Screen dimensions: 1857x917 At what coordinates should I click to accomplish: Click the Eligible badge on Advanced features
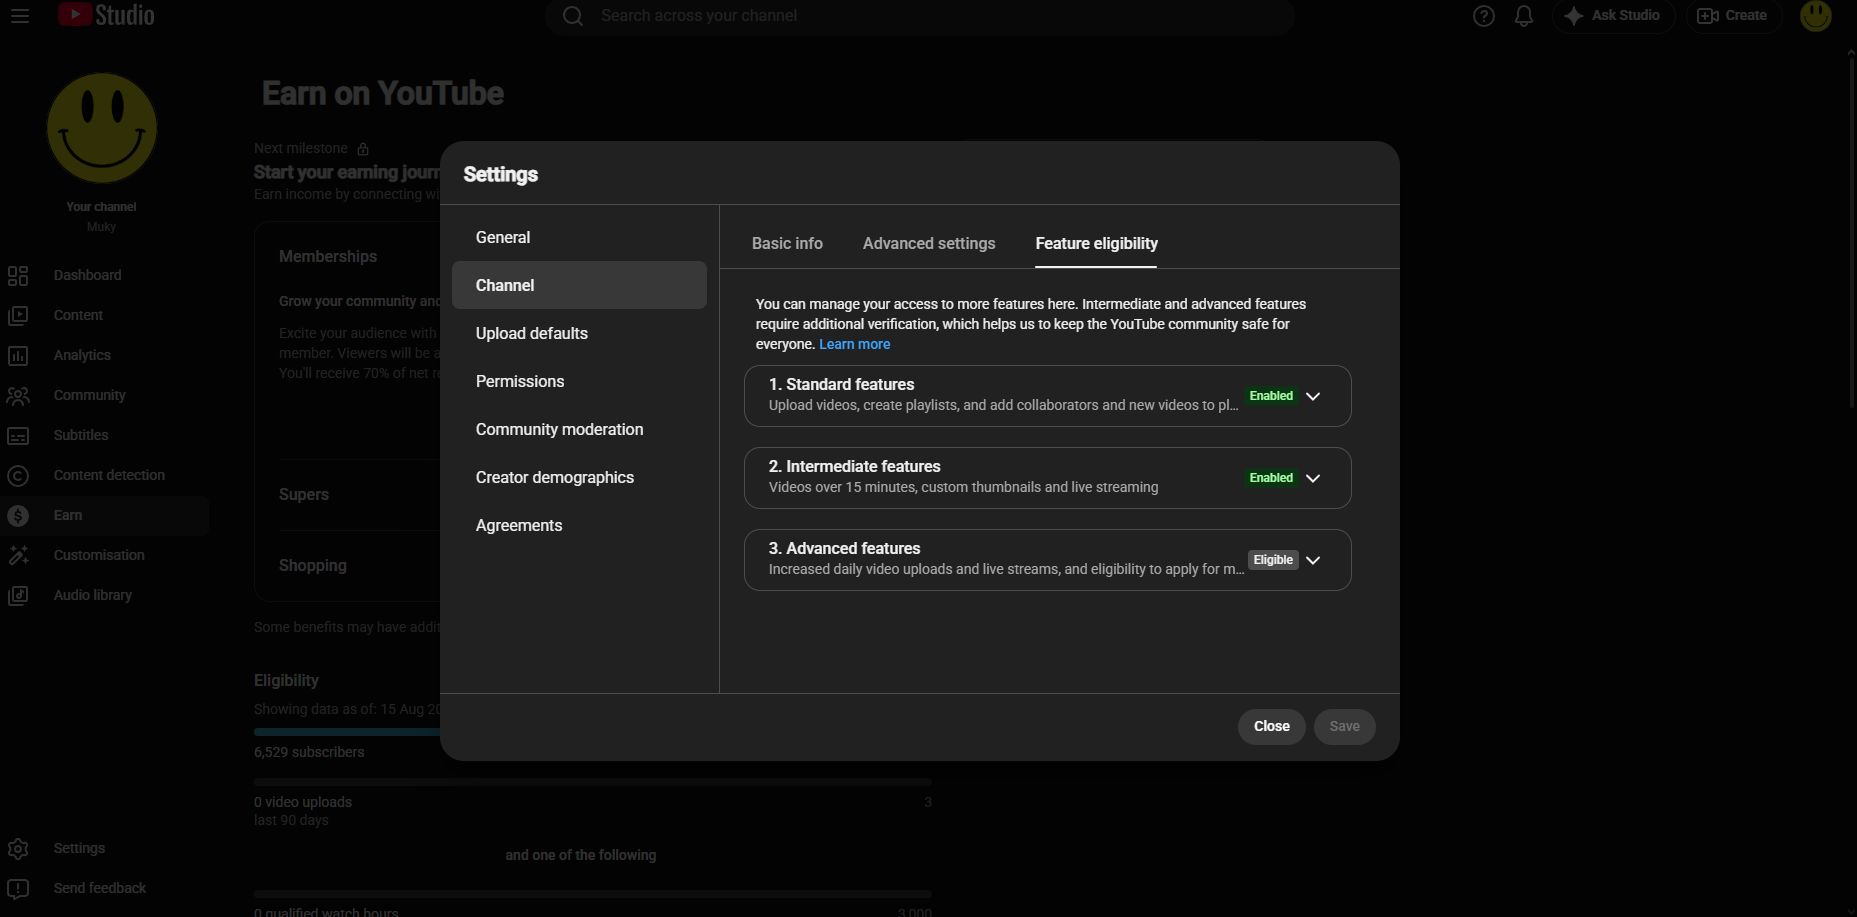coord(1273,560)
